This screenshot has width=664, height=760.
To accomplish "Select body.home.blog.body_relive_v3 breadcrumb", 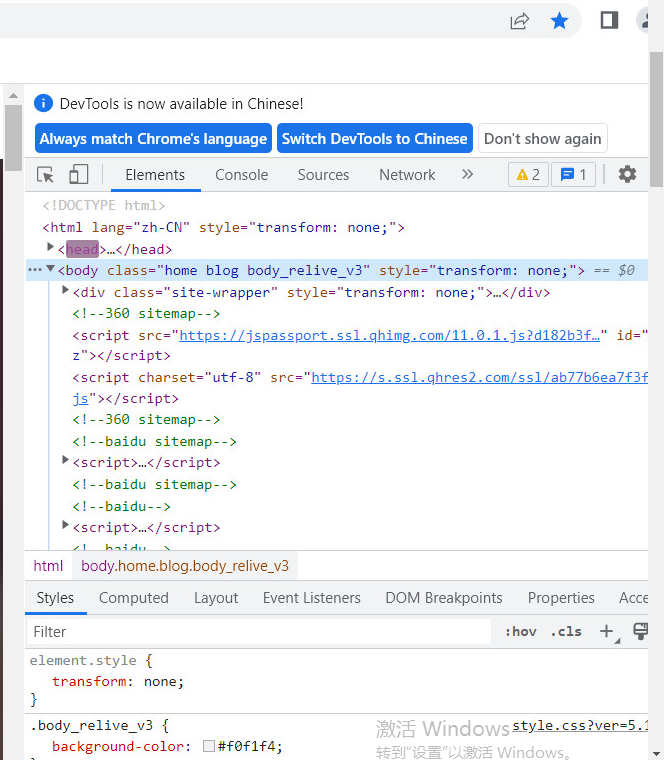I will pyautogui.click(x=185, y=566).
